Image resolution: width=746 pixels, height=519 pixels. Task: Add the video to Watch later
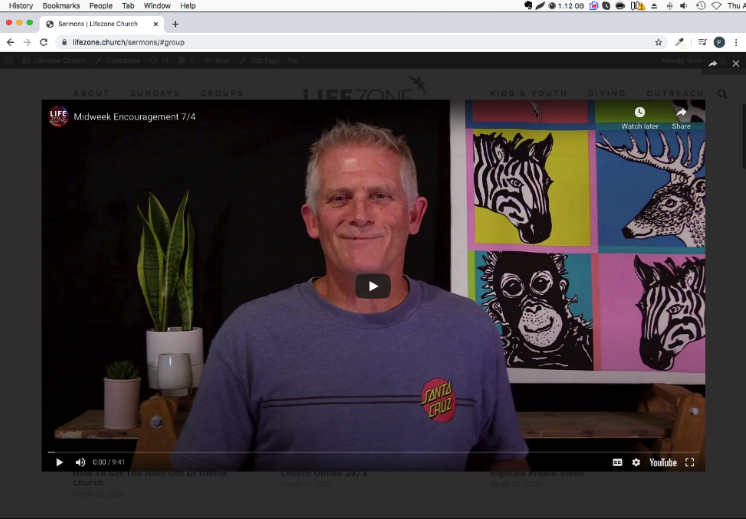point(640,117)
